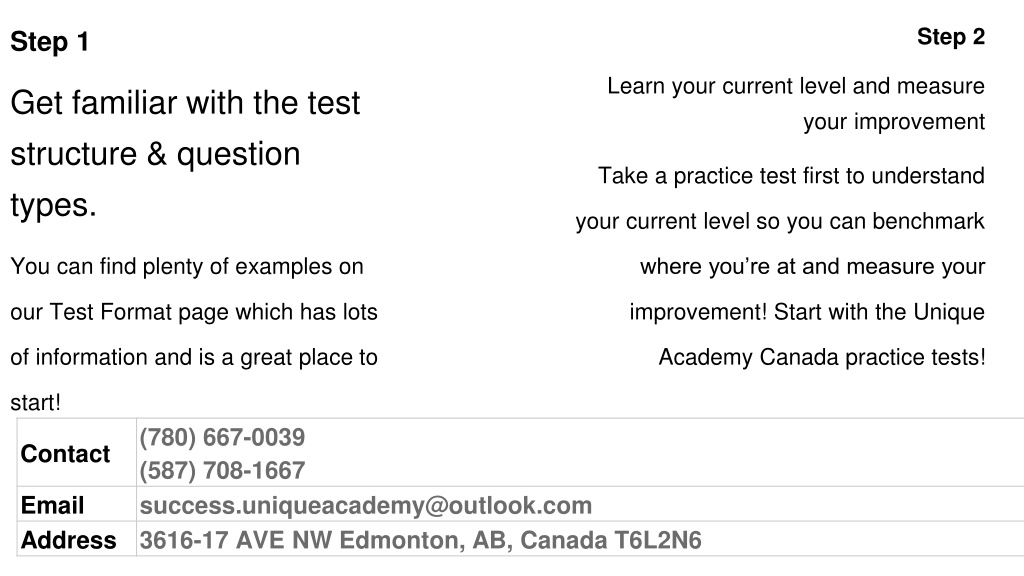Open the Test Format page text link
Screen dimensions: 1024x576
pos(134,312)
